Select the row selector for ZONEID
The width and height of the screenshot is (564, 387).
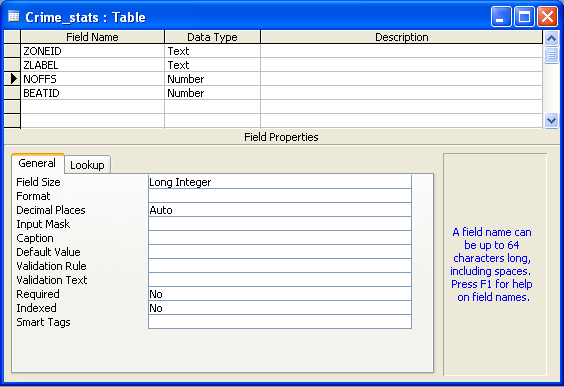[12, 51]
